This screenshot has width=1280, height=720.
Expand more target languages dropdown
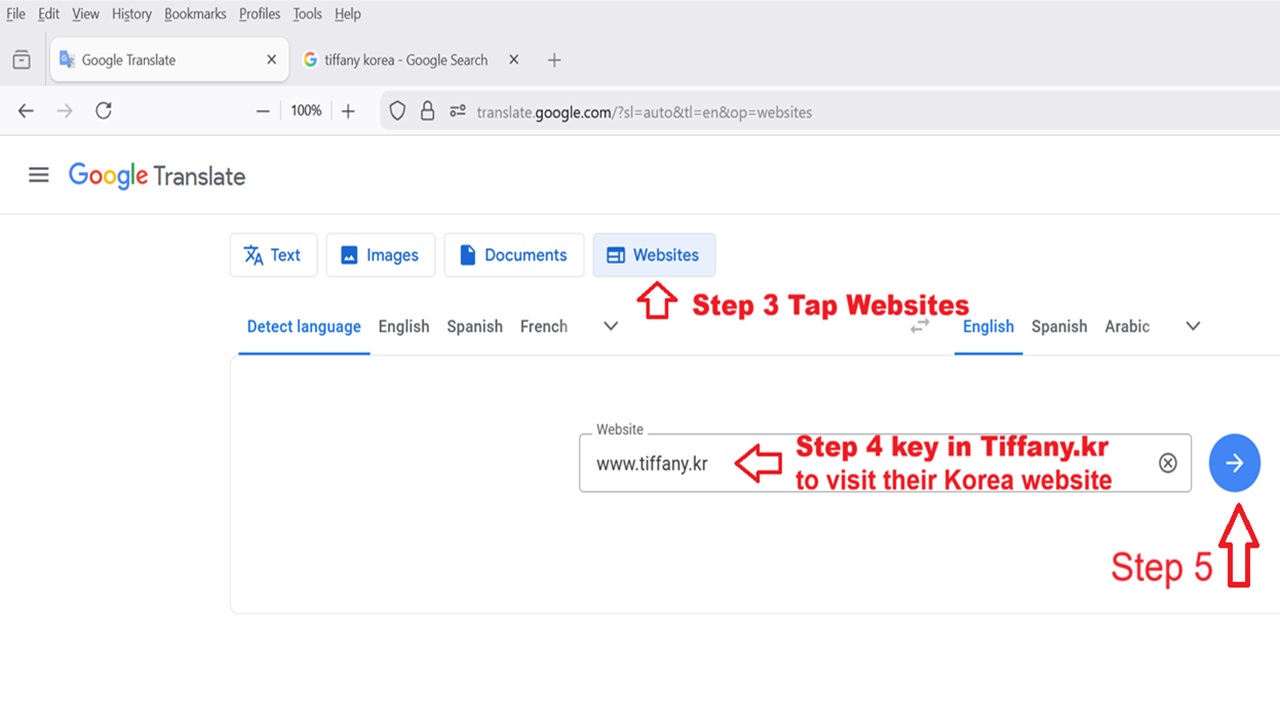click(x=1192, y=327)
